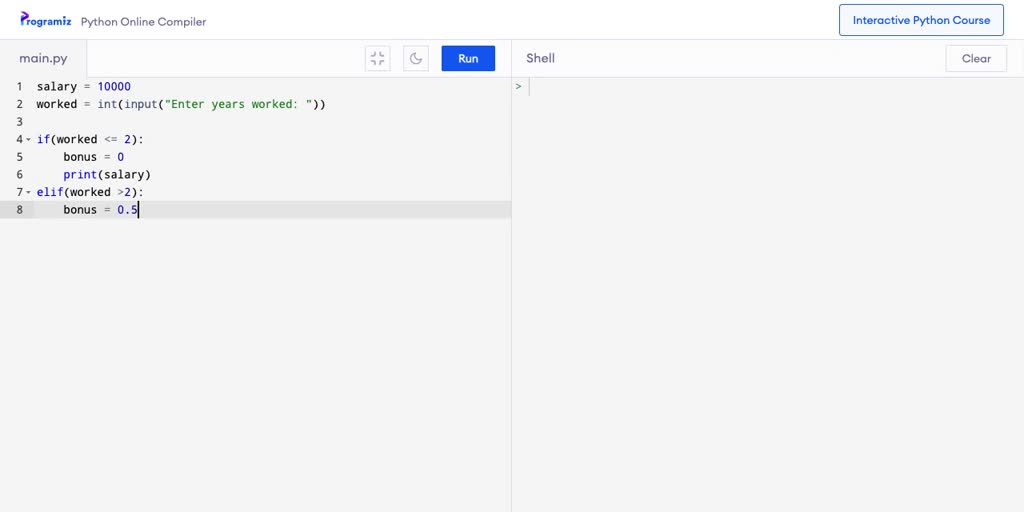Open the Interactive Python Course link
1024x512 pixels.
[x=921, y=20]
